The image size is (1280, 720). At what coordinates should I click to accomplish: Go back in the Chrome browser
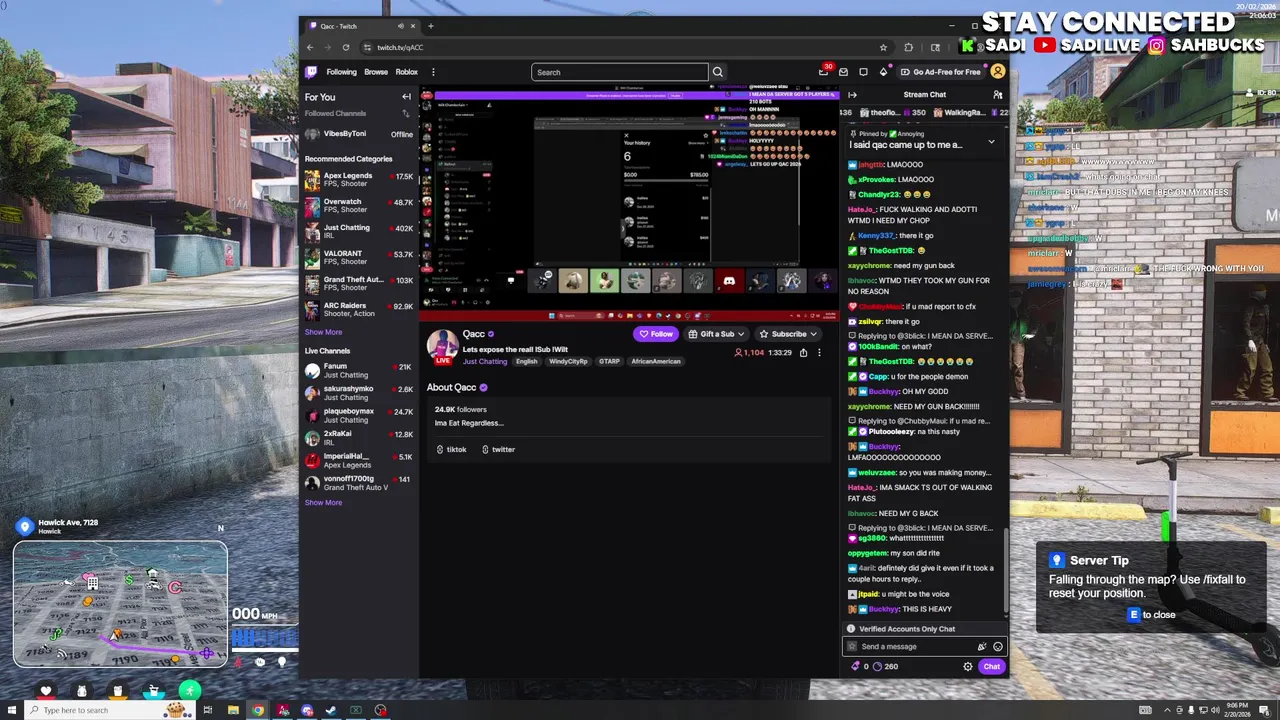(310, 47)
